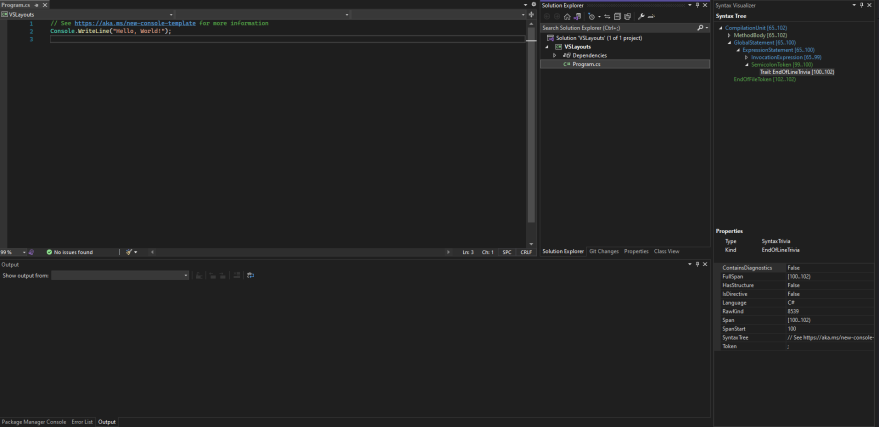Open the 99 % zoom dropdown
This screenshot has height=427, width=879.
[24, 252]
